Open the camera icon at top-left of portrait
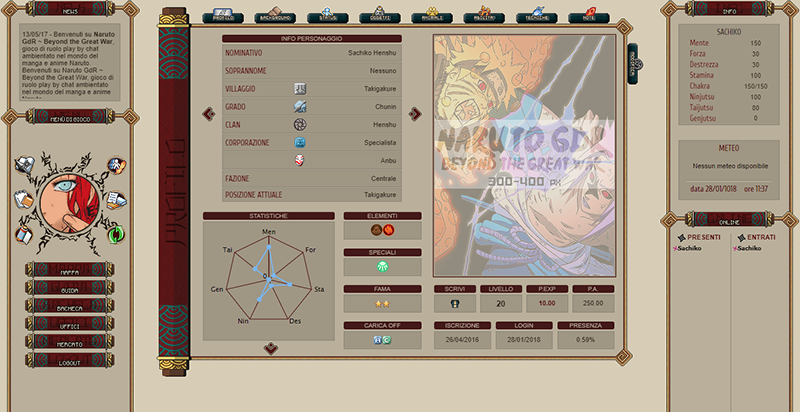The image size is (800, 412). coord(24,165)
